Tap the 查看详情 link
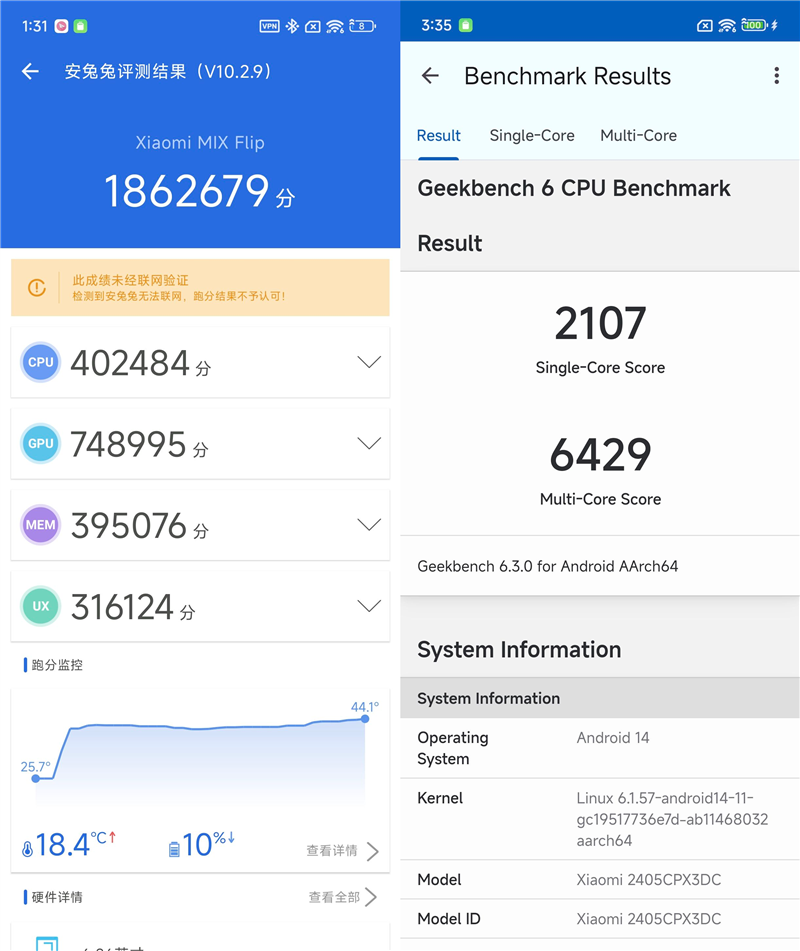800x951 pixels. pyautogui.click(x=332, y=851)
